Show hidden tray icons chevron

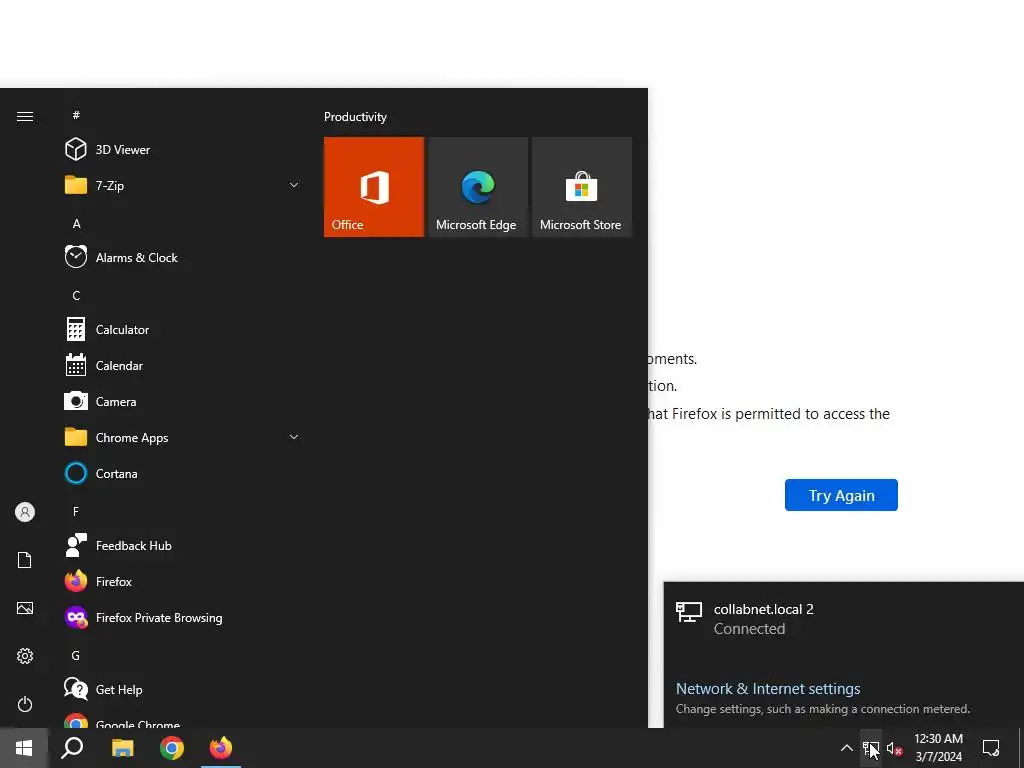[846, 748]
